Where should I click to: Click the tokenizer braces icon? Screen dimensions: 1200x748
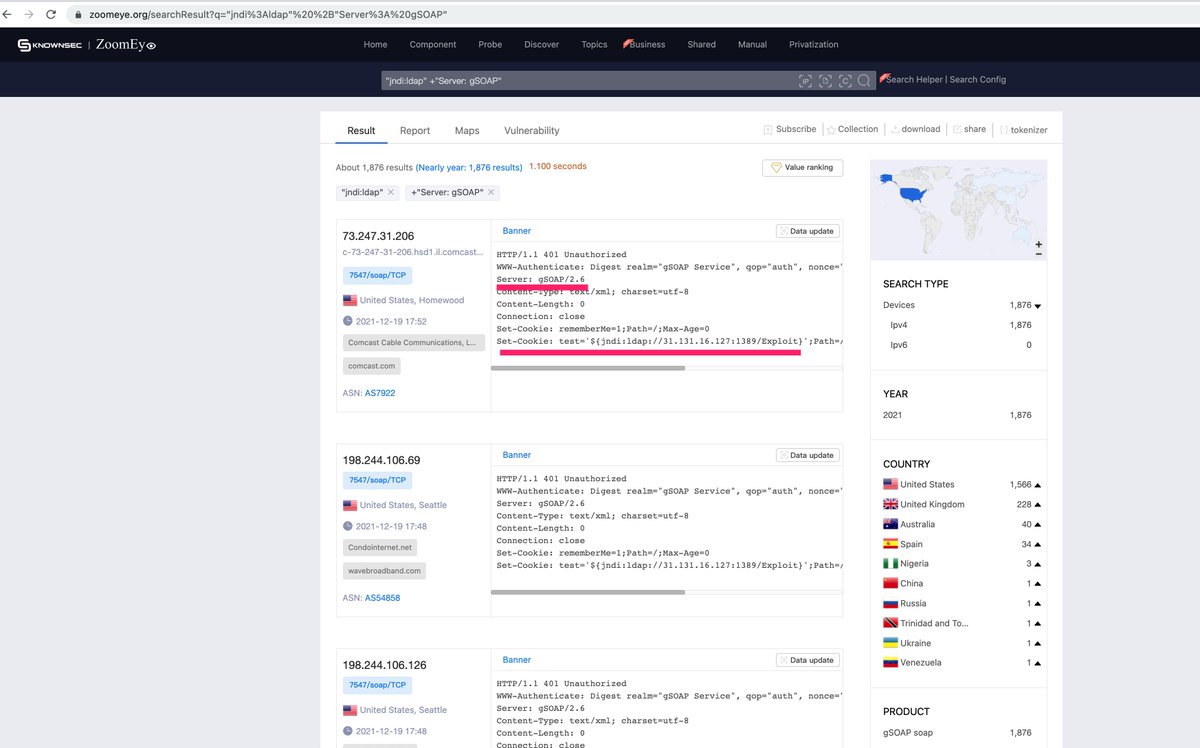tap(1003, 130)
